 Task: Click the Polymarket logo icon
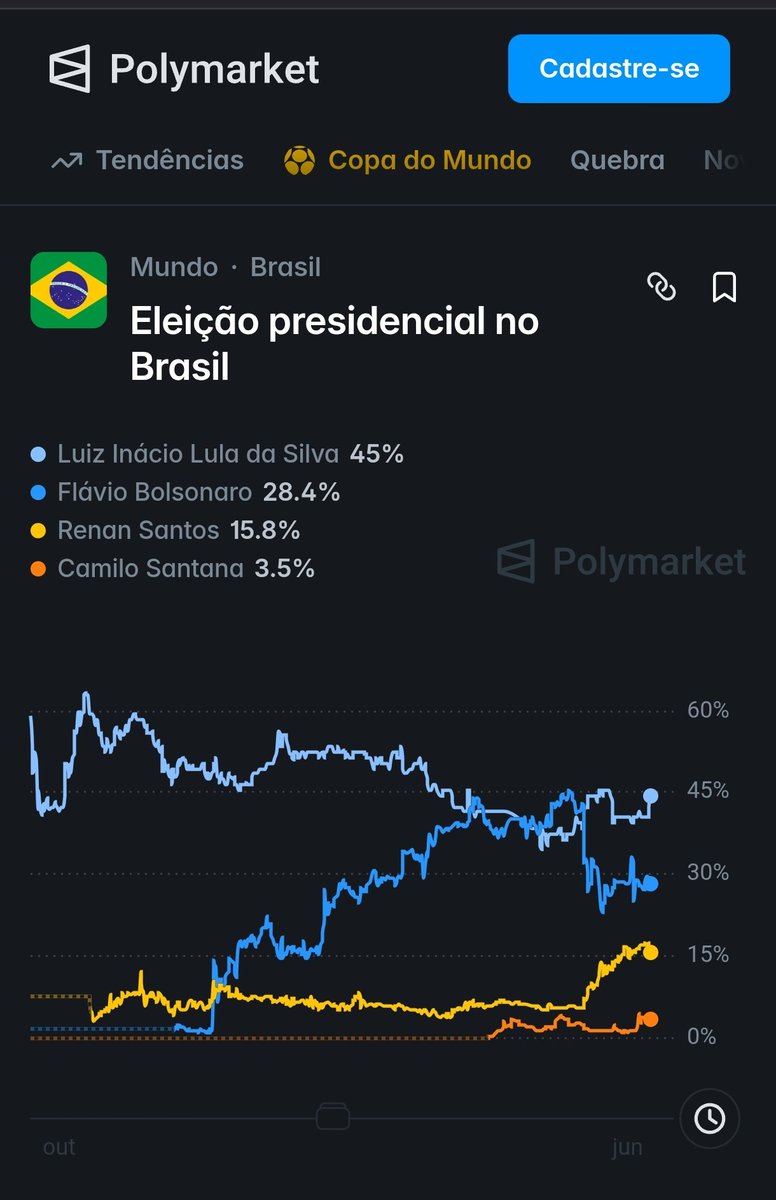[70, 70]
